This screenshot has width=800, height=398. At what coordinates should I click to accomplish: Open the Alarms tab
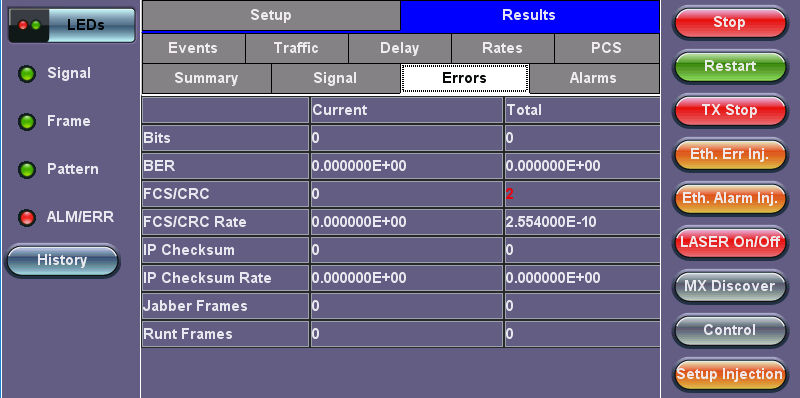click(594, 79)
